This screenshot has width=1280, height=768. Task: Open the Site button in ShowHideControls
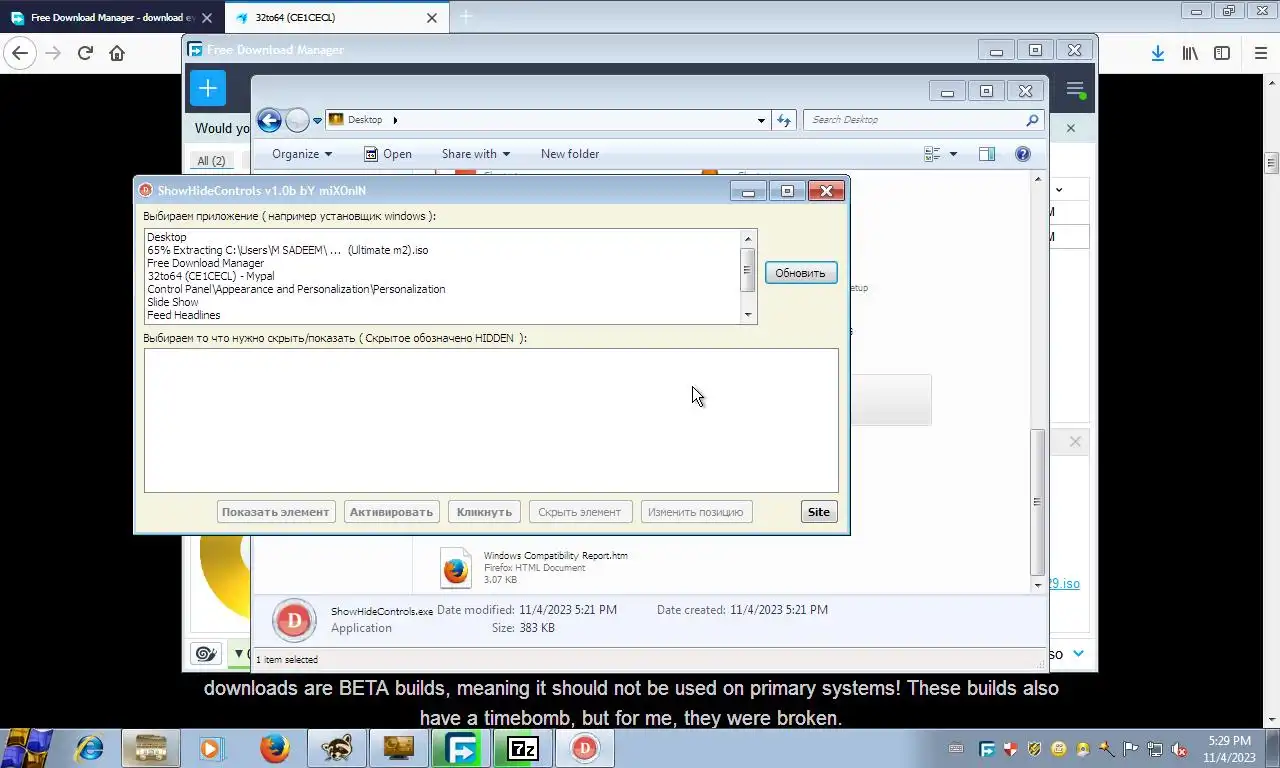(x=819, y=512)
